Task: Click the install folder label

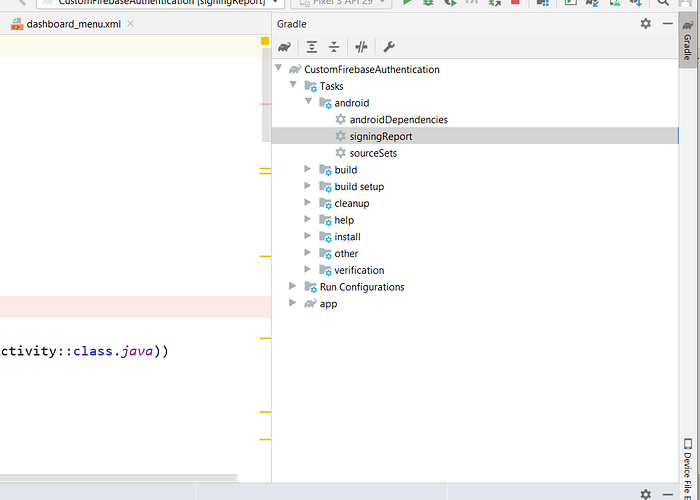Action: click(347, 237)
